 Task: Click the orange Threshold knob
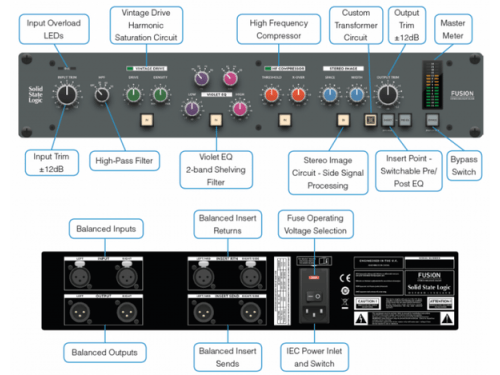coord(271,95)
